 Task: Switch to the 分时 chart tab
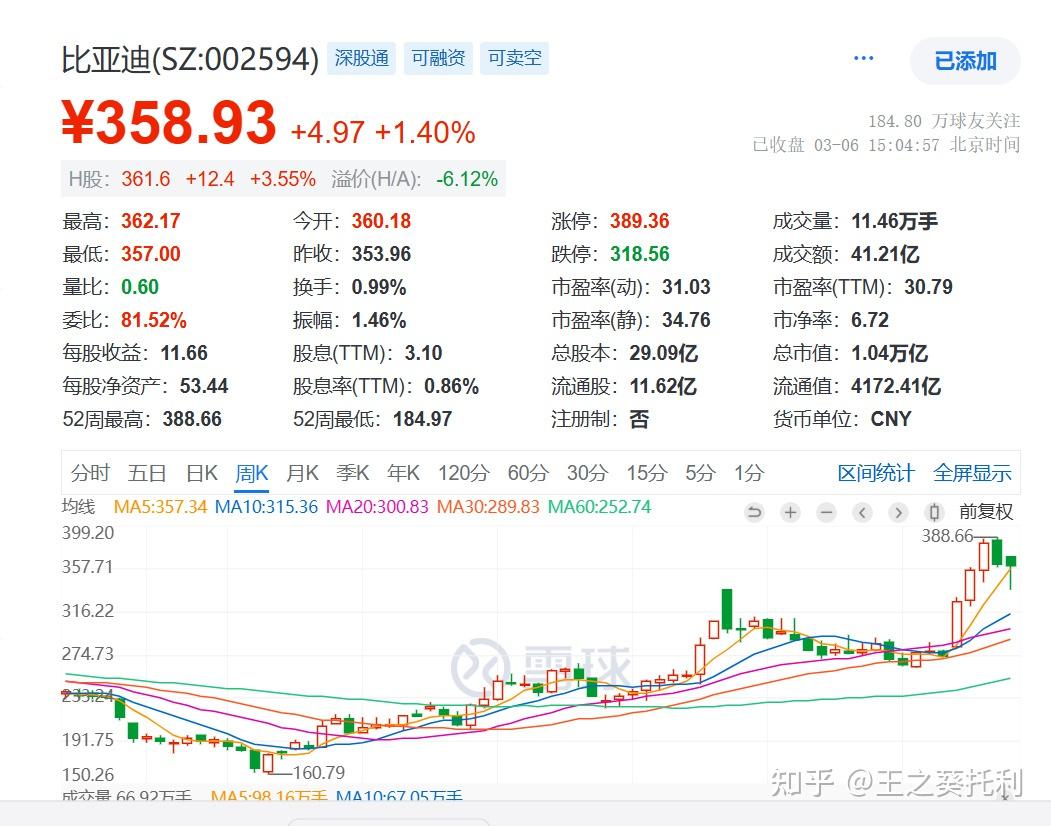point(91,473)
